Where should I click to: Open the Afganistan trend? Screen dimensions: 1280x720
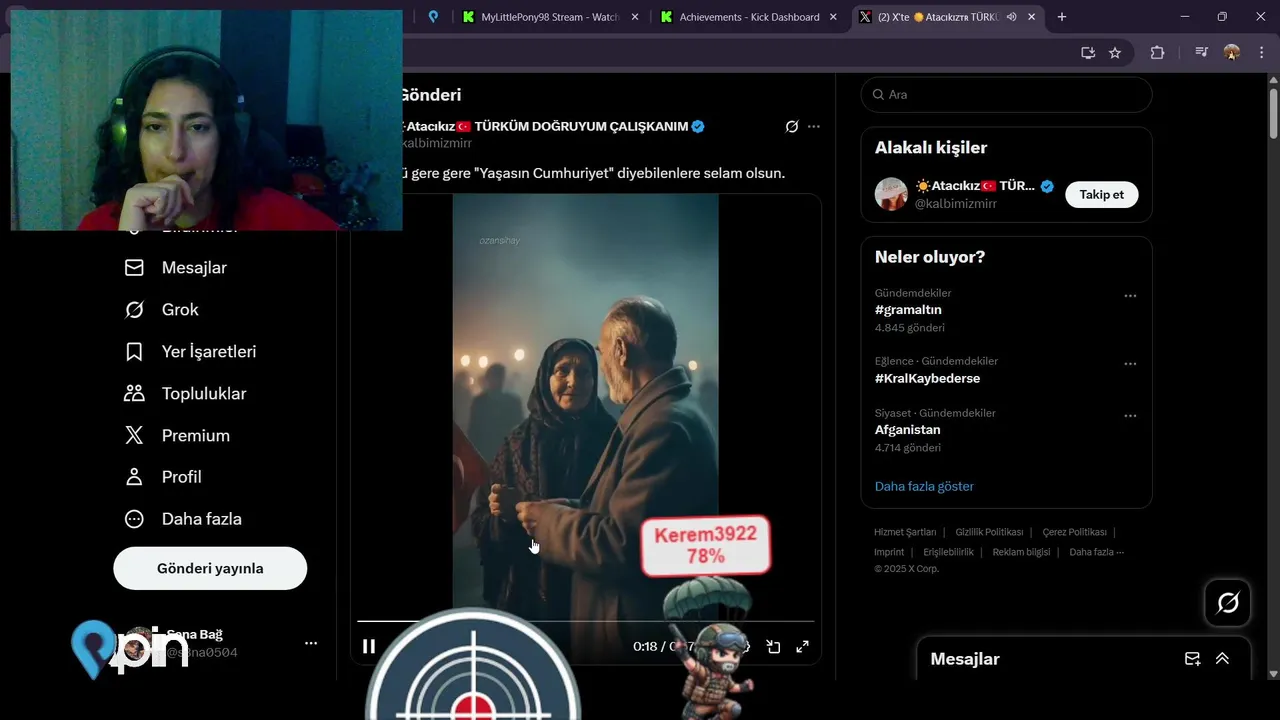pos(907,430)
